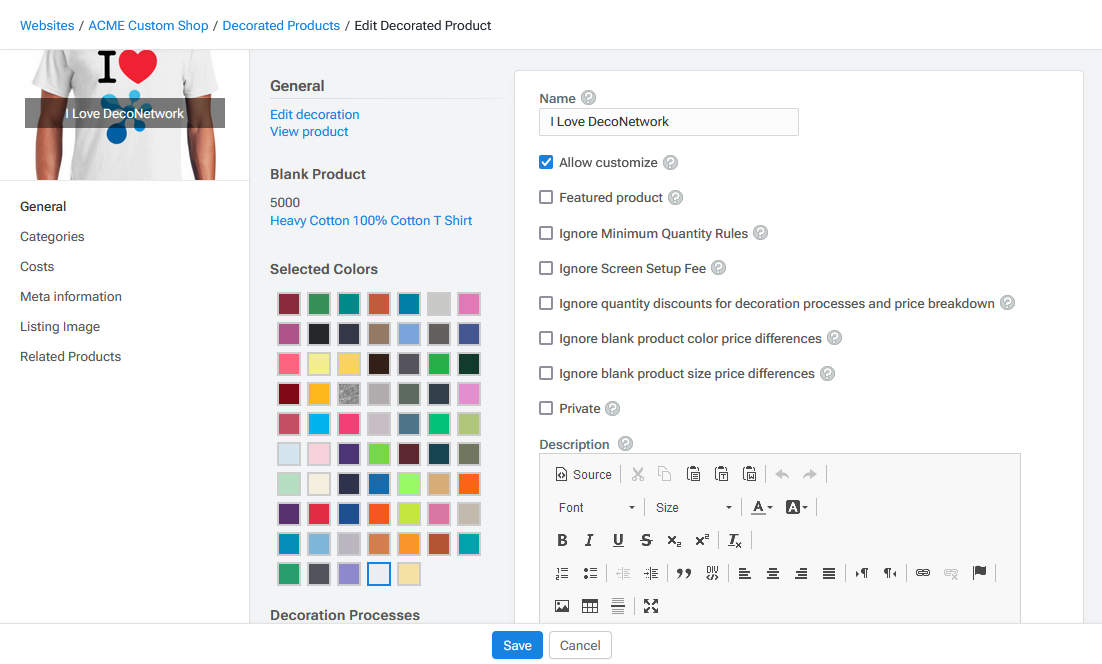The image size is (1102, 664).
Task: Click the Paste icon in editor toolbar
Action: click(693, 474)
